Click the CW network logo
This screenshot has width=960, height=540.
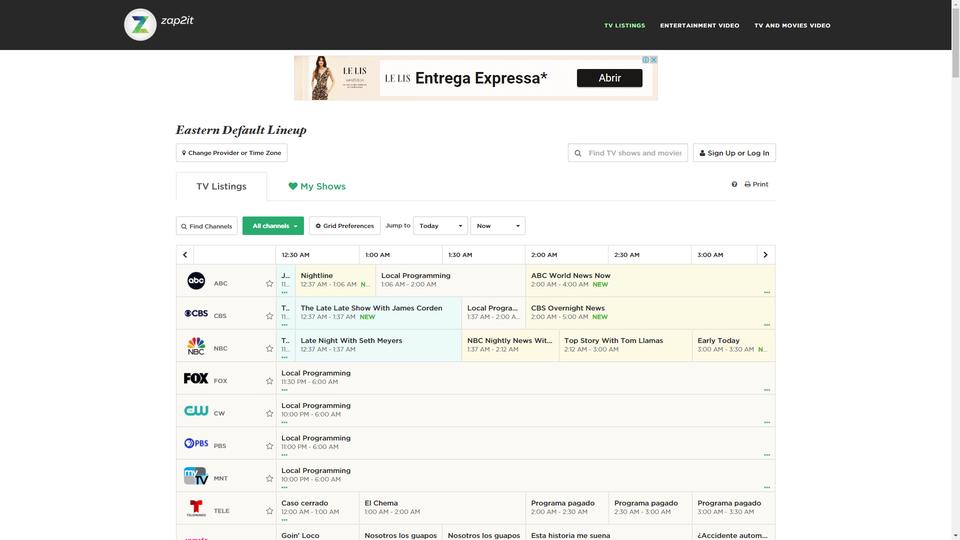coord(196,411)
